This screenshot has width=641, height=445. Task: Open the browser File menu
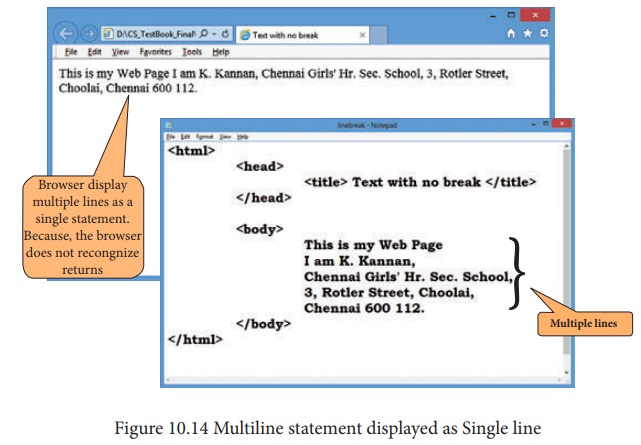(71, 51)
